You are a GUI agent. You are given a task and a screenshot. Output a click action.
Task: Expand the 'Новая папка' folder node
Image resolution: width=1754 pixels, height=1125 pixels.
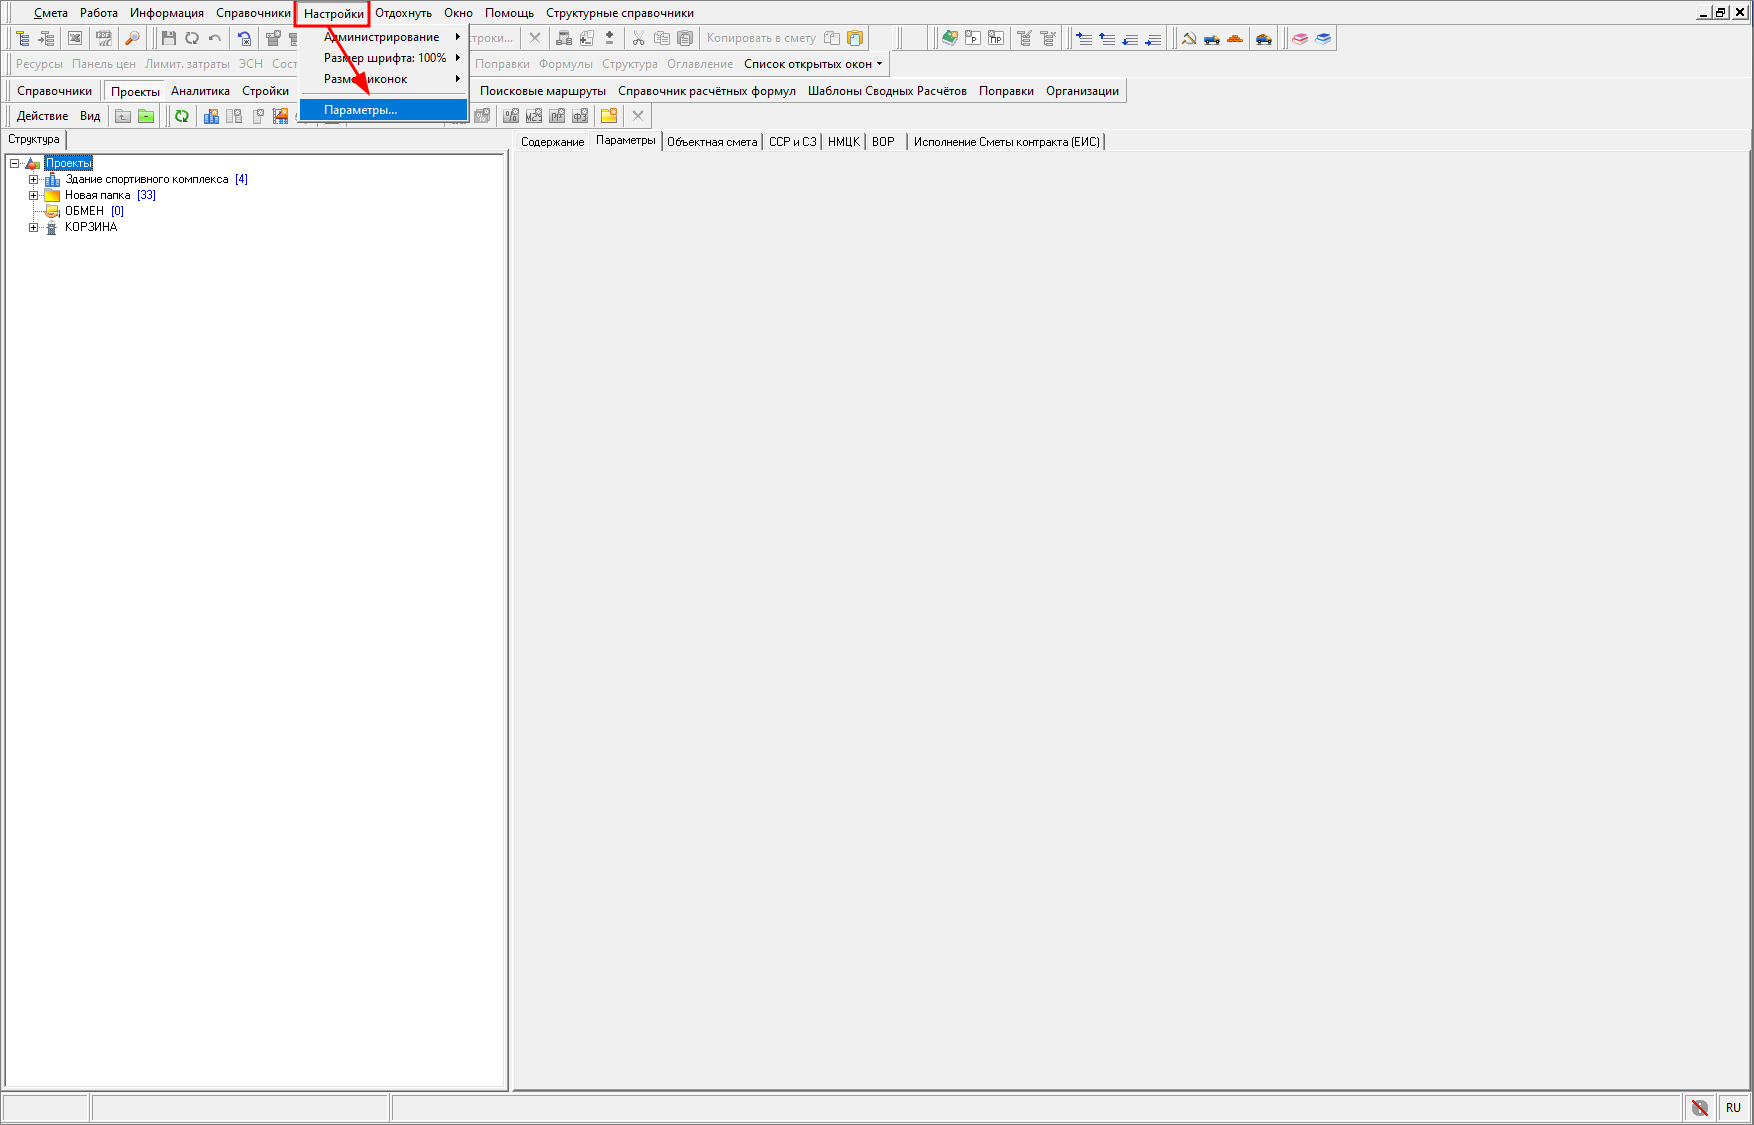33,196
